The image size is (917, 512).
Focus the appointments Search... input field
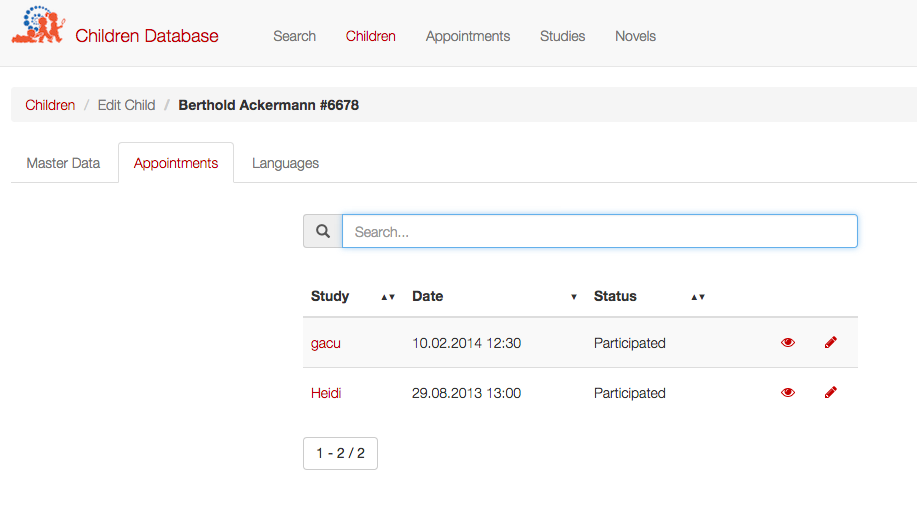pyautogui.click(x=599, y=231)
